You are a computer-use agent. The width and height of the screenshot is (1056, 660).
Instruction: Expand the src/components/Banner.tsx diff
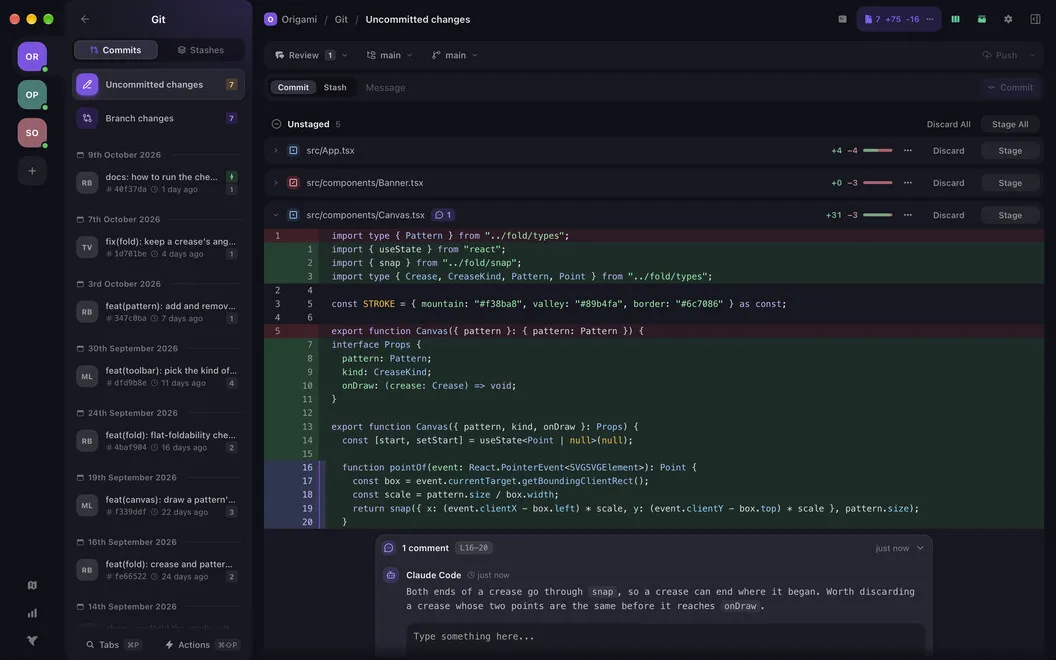point(275,183)
